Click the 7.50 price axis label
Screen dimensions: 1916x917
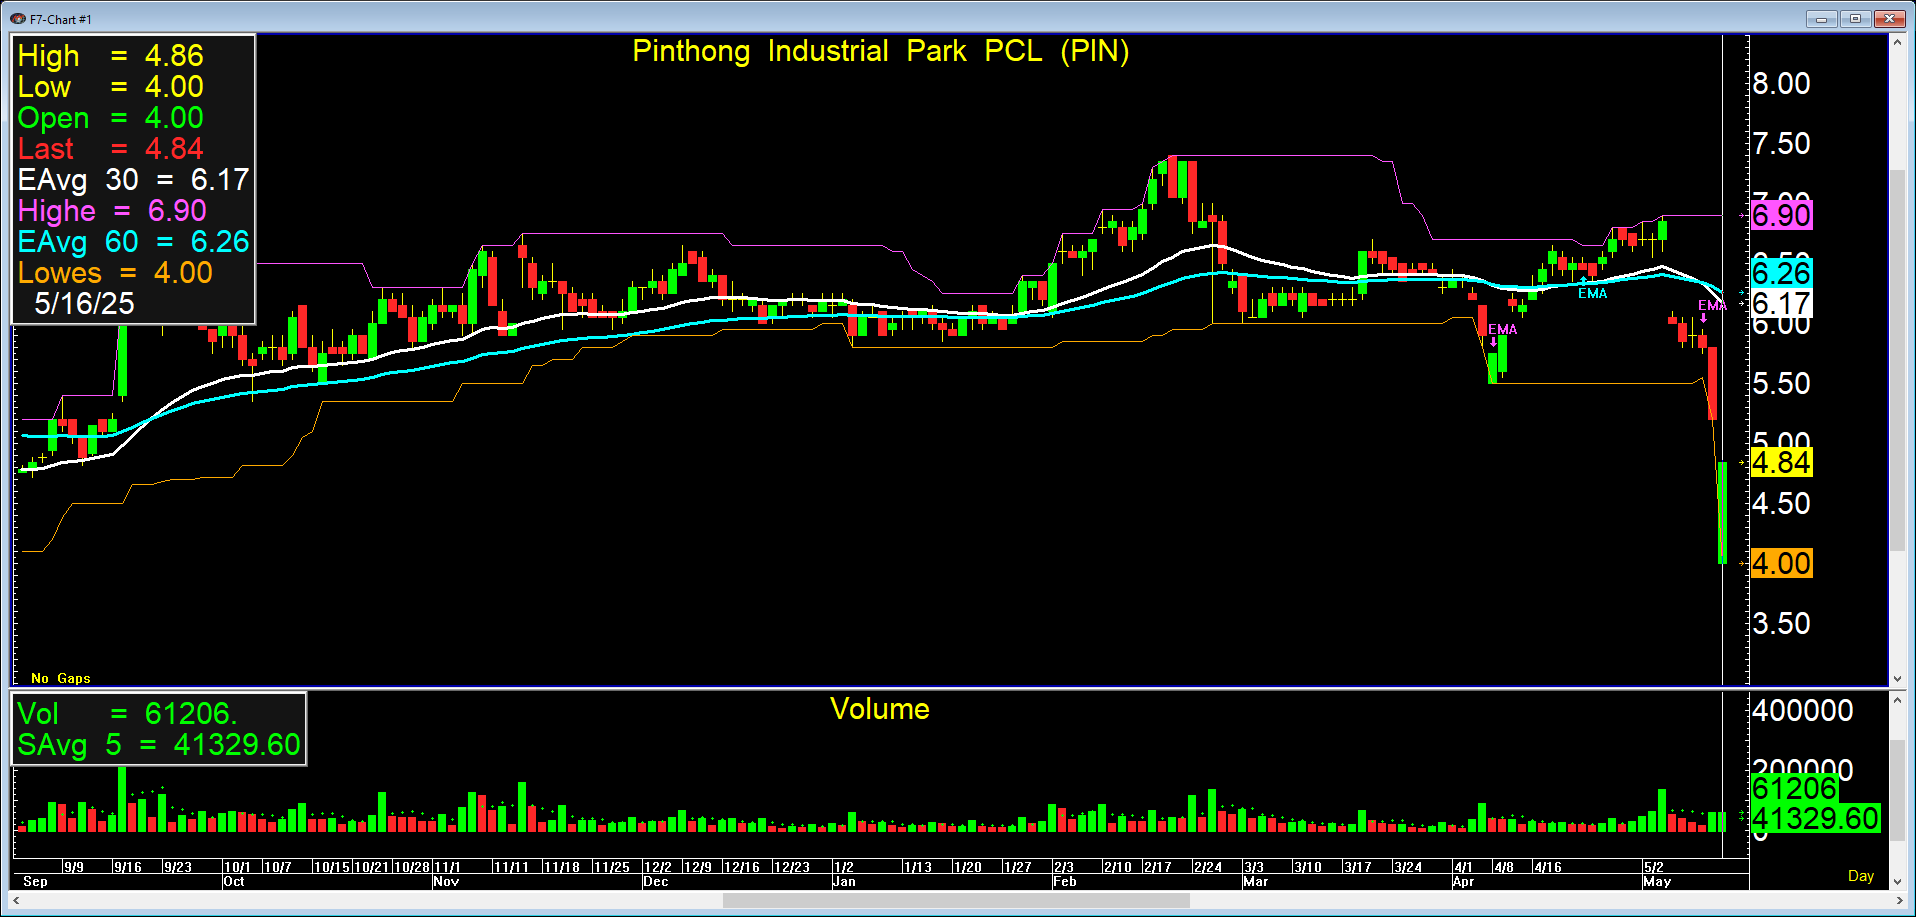click(1782, 143)
